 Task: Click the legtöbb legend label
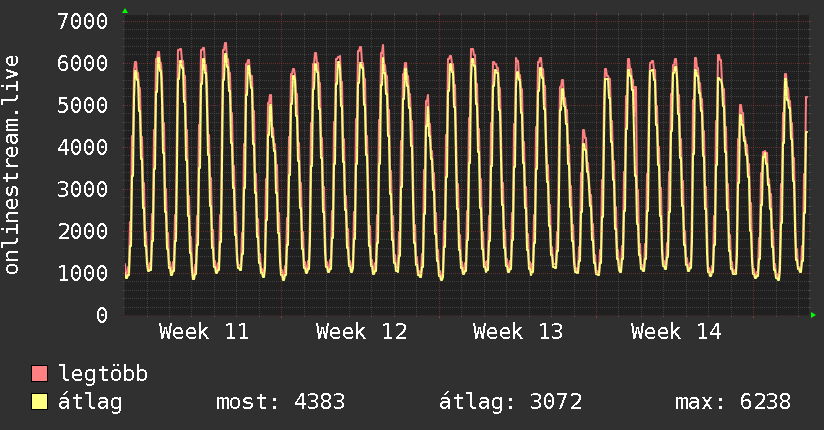point(104,375)
